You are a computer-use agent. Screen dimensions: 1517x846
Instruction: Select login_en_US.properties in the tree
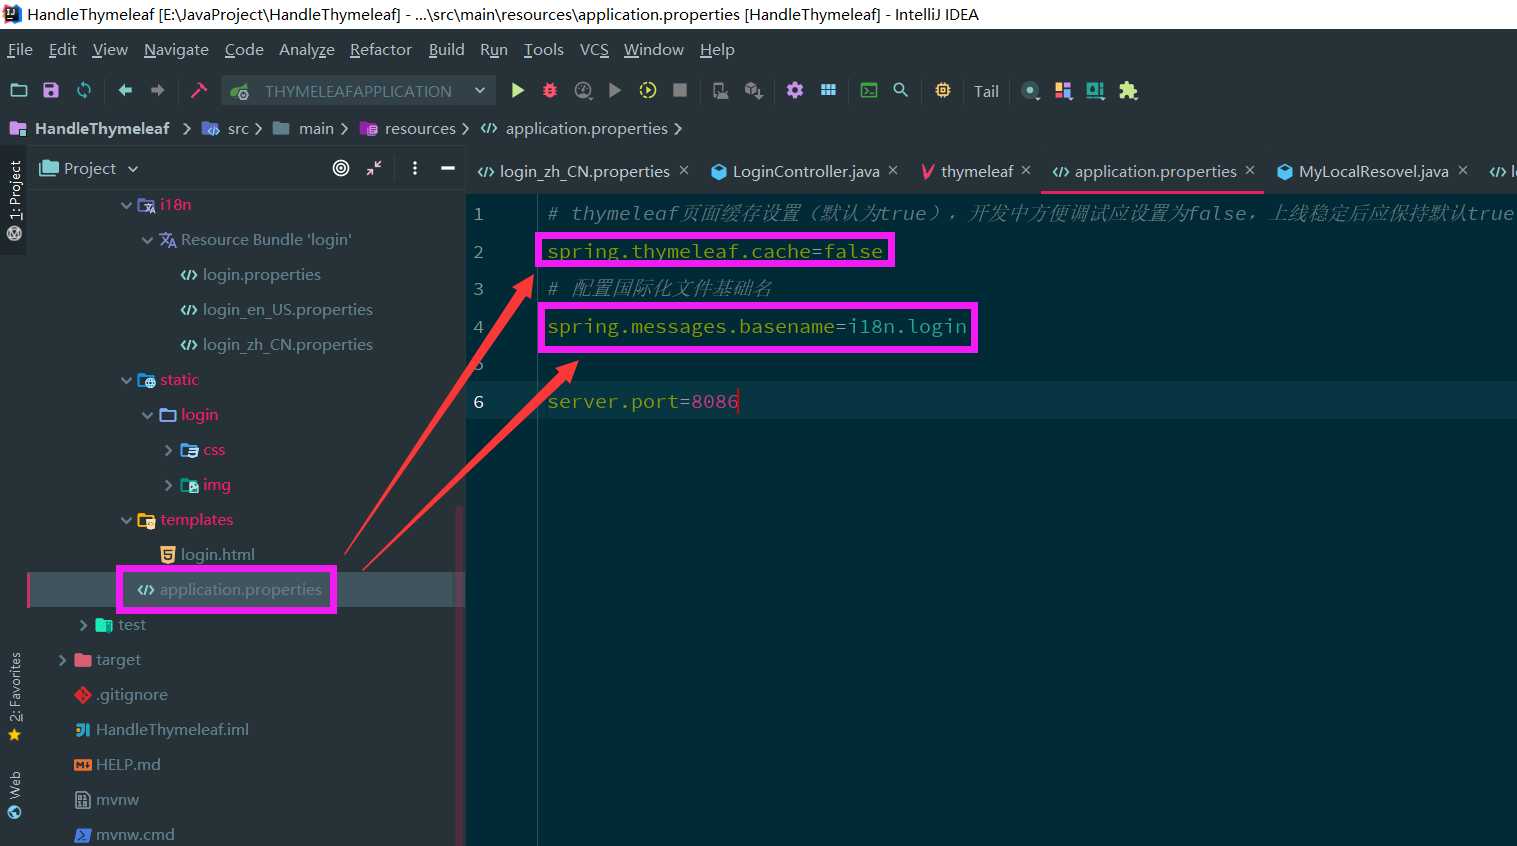(x=287, y=310)
